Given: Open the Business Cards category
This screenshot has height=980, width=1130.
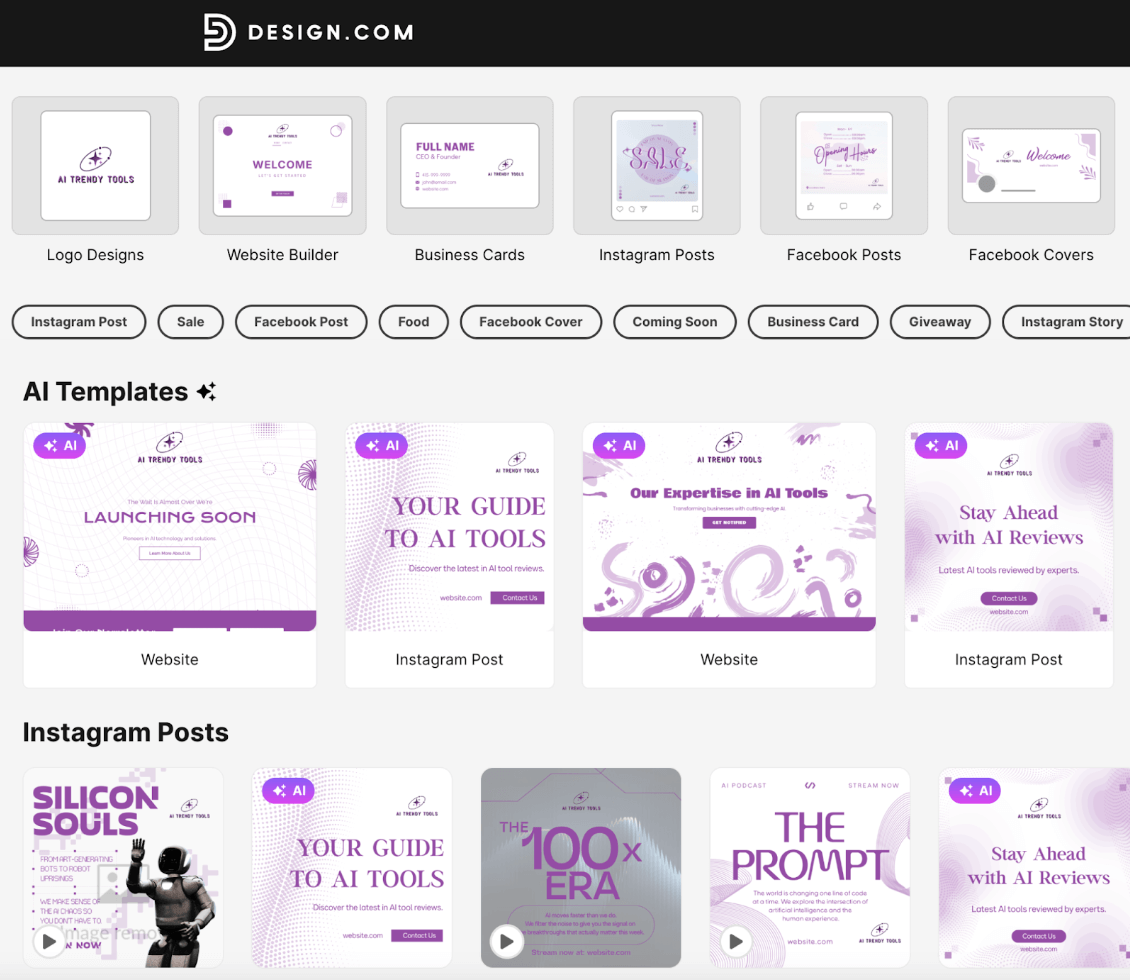Looking at the screenshot, I should 470,180.
